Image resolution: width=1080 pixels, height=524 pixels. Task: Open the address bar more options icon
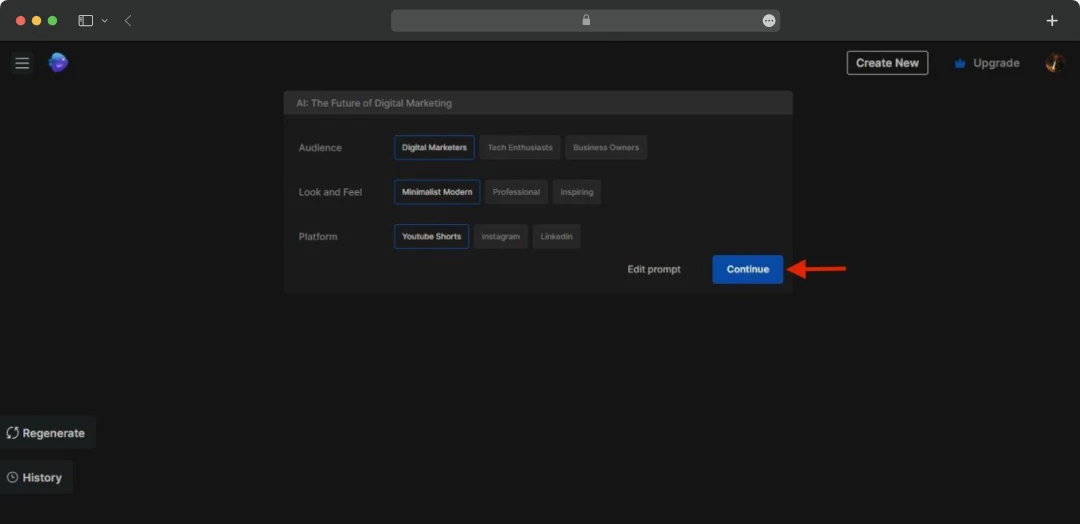point(769,21)
